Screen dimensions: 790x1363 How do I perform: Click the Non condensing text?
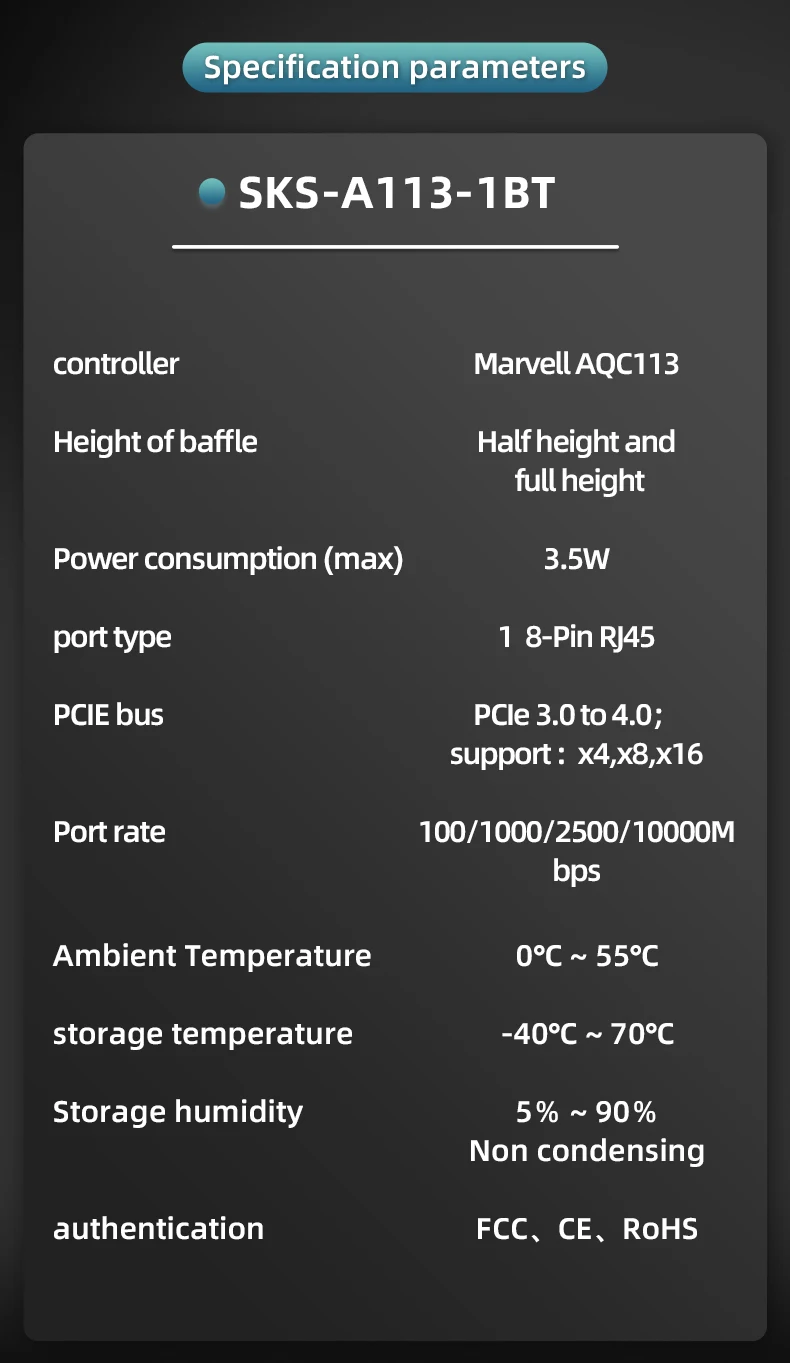tap(587, 1151)
